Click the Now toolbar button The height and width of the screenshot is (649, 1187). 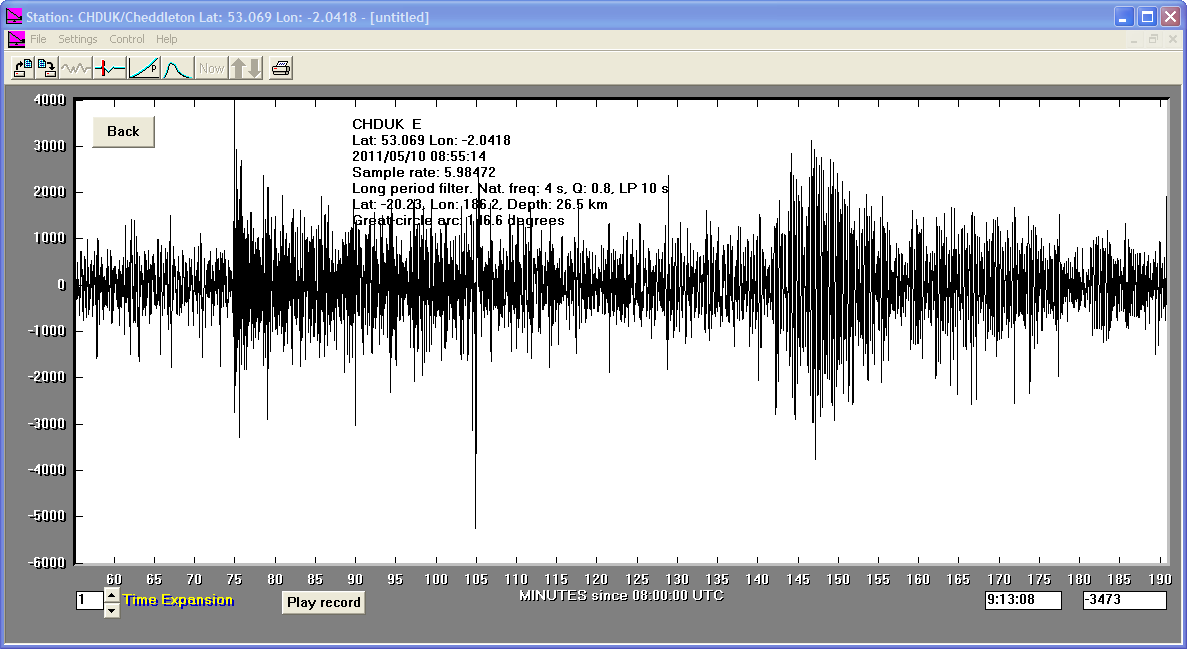tap(211, 68)
